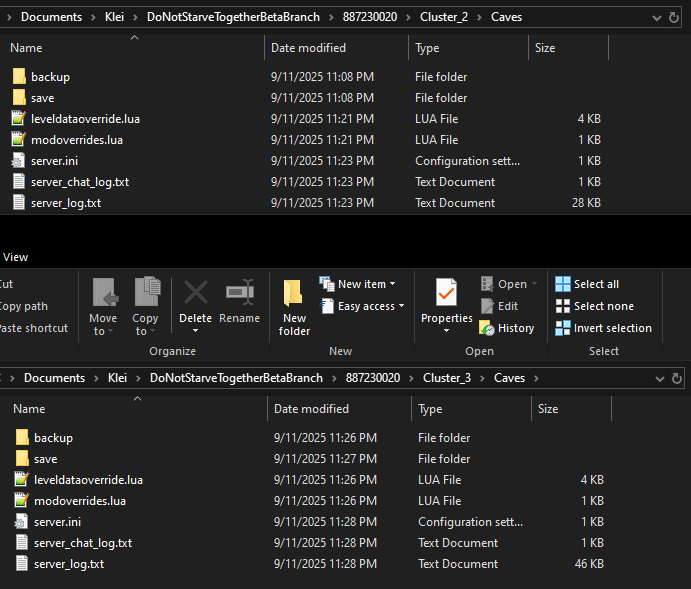The height and width of the screenshot is (589, 691).
Task: Open the View ribbon tab
Action: click(x=16, y=257)
